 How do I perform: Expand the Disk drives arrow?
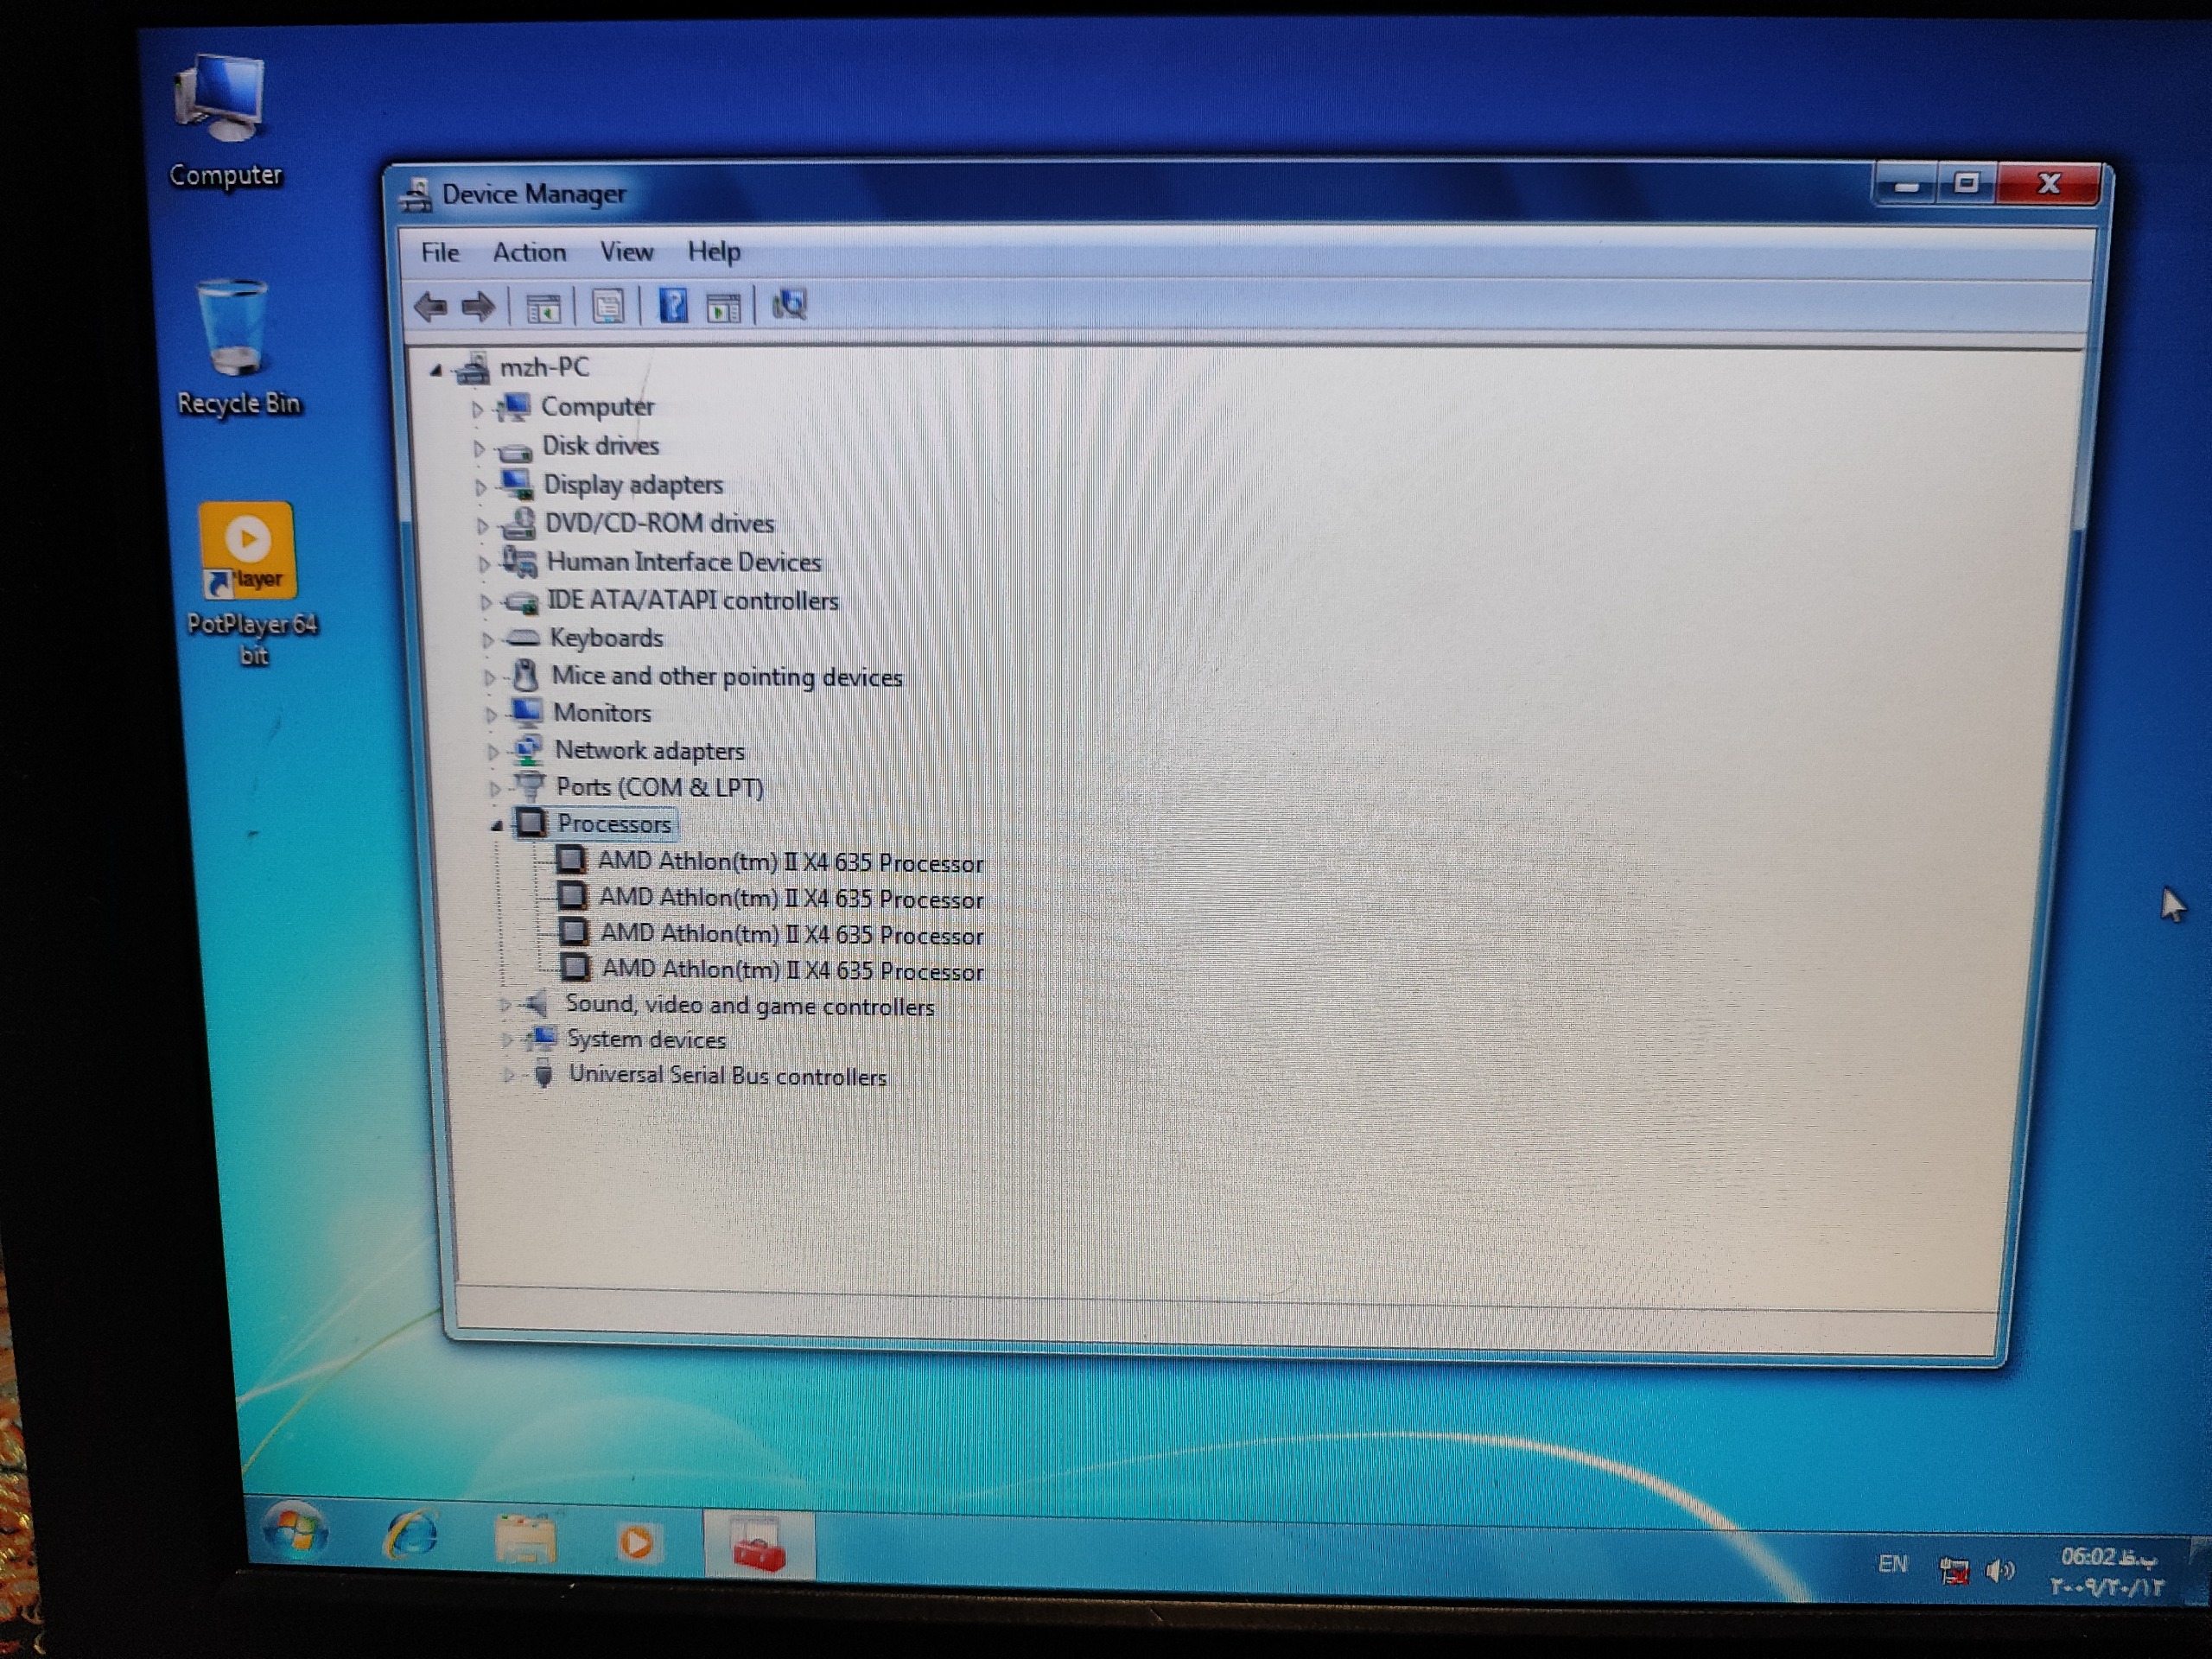pyautogui.click(x=478, y=448)
